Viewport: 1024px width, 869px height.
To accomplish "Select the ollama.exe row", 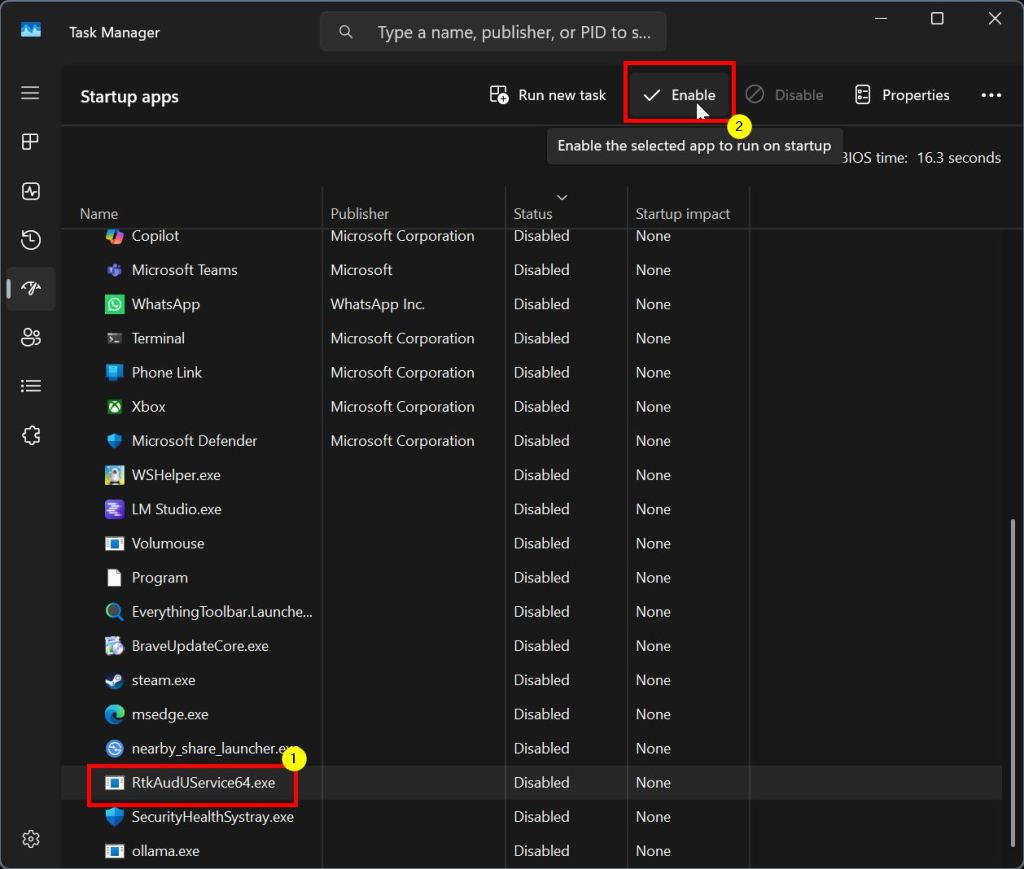I will click(532, 851).
